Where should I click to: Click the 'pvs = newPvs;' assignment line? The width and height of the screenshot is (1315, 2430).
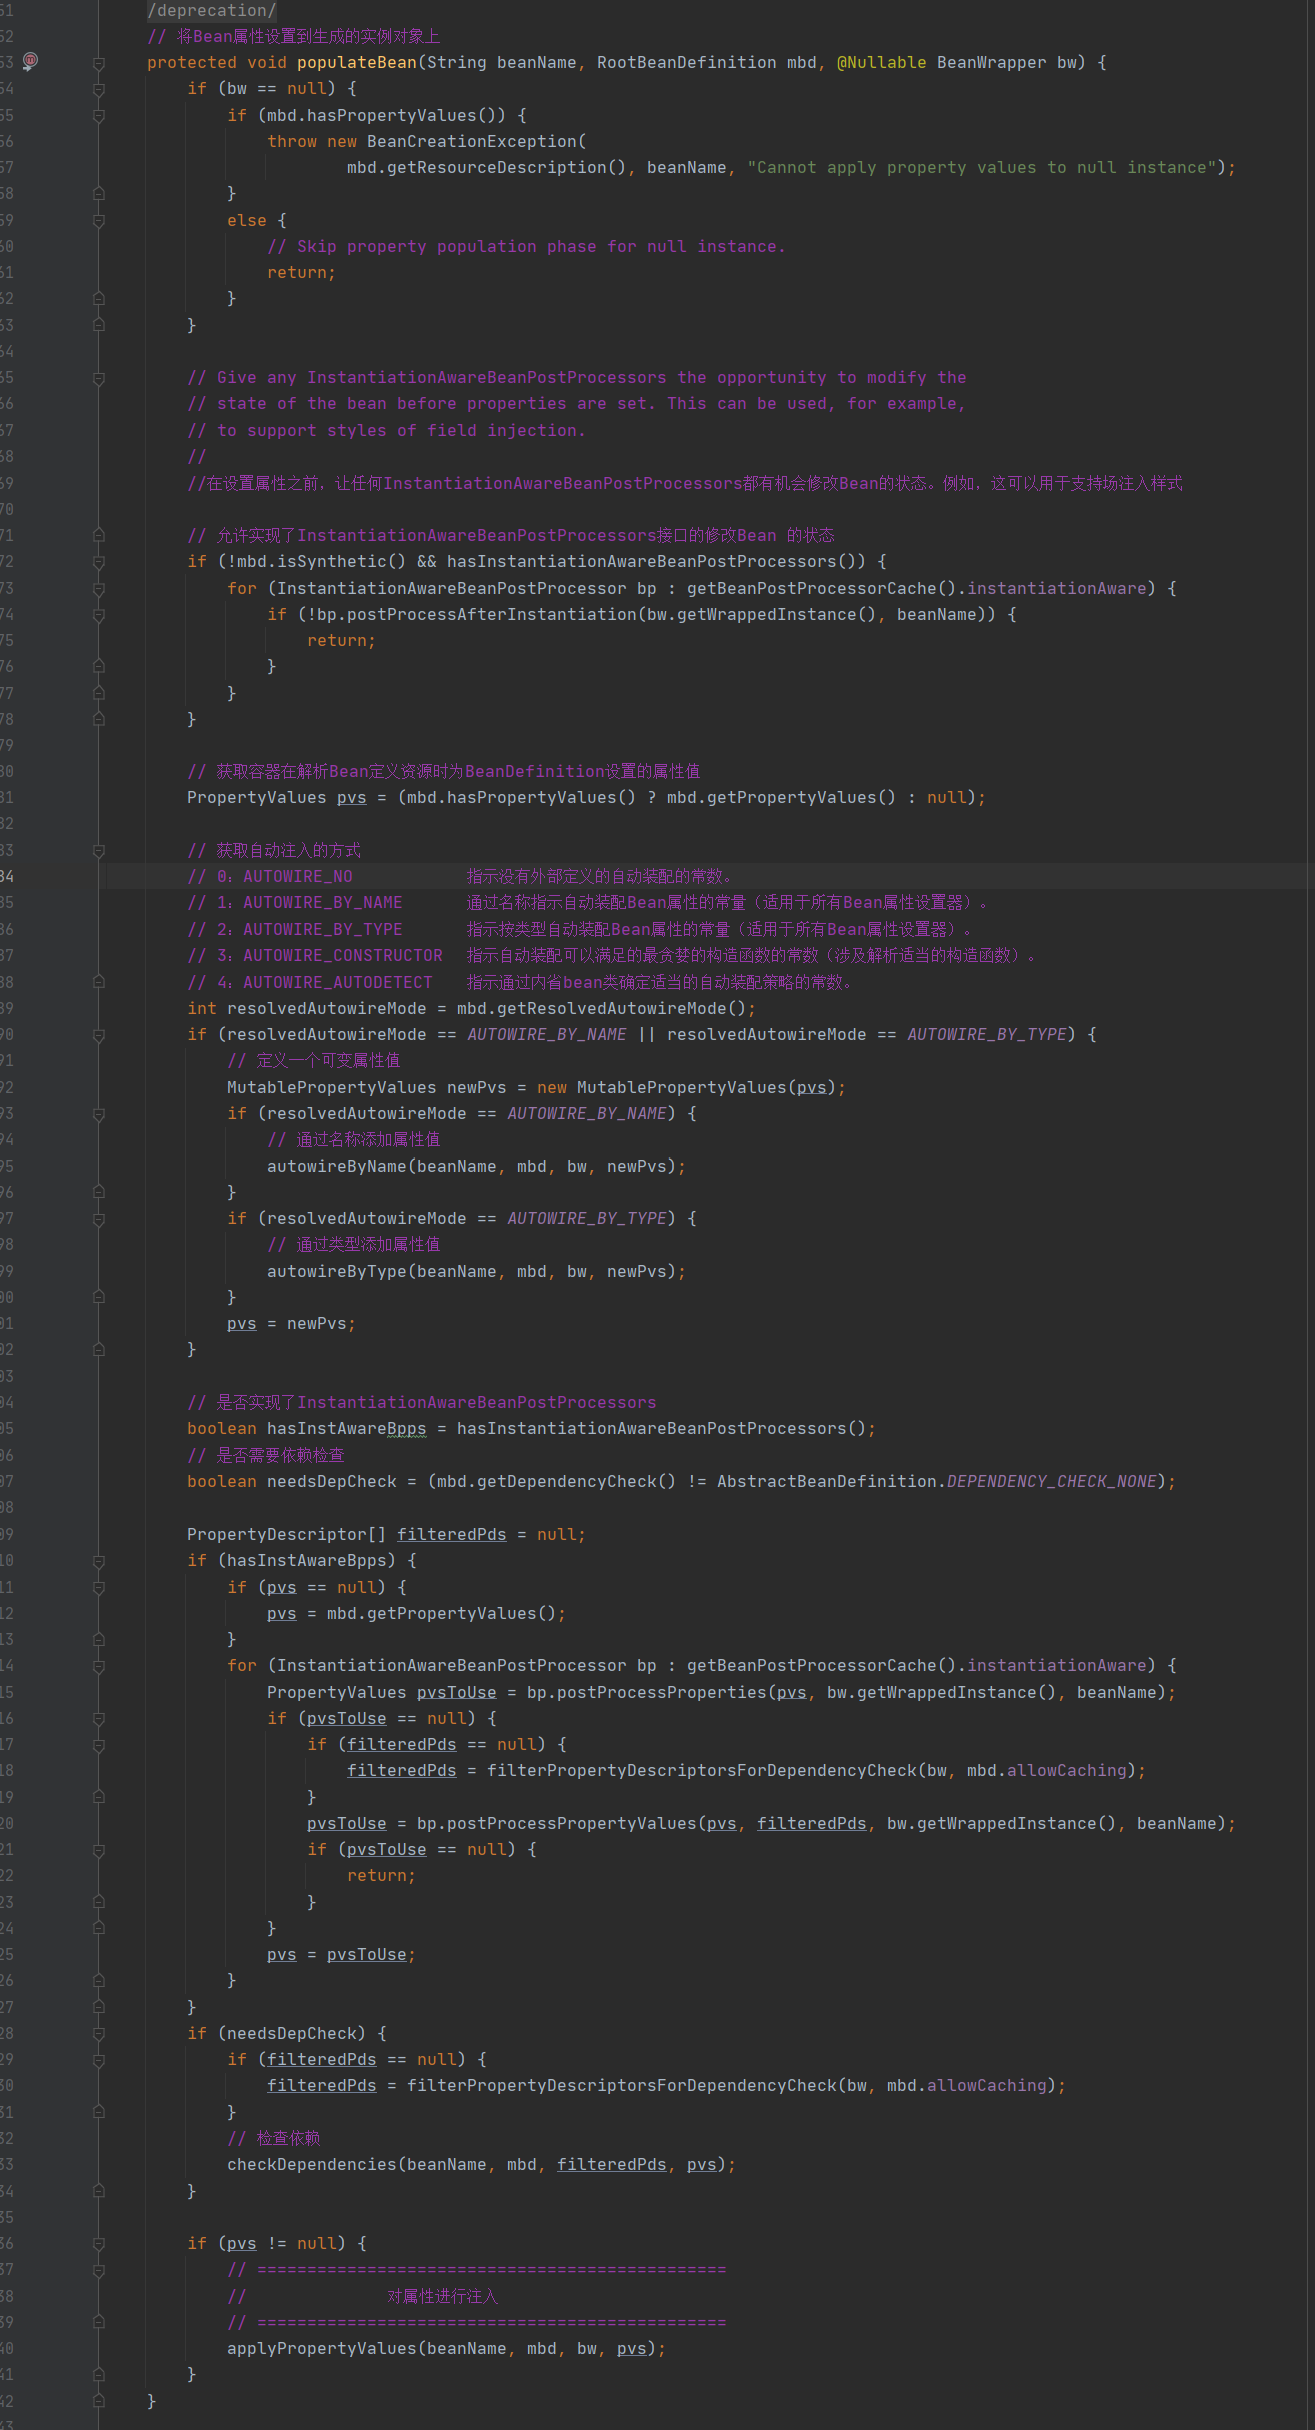pyautogui.click(x=291, y=1323)
